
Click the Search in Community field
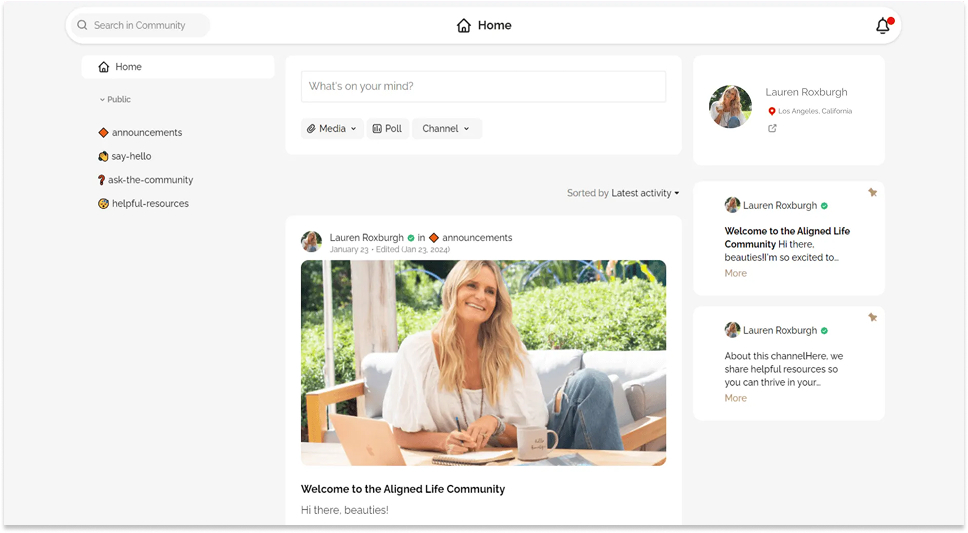coord(141,25)
